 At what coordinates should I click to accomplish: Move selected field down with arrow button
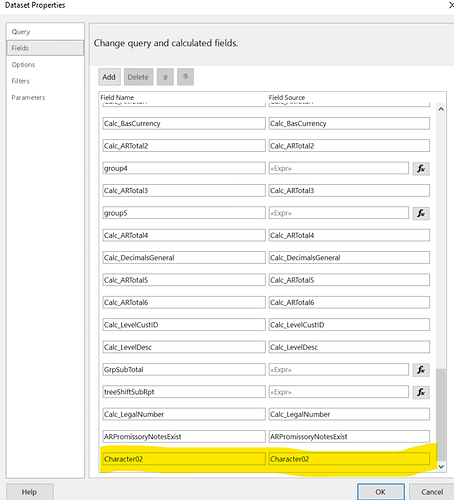[185, 77]
